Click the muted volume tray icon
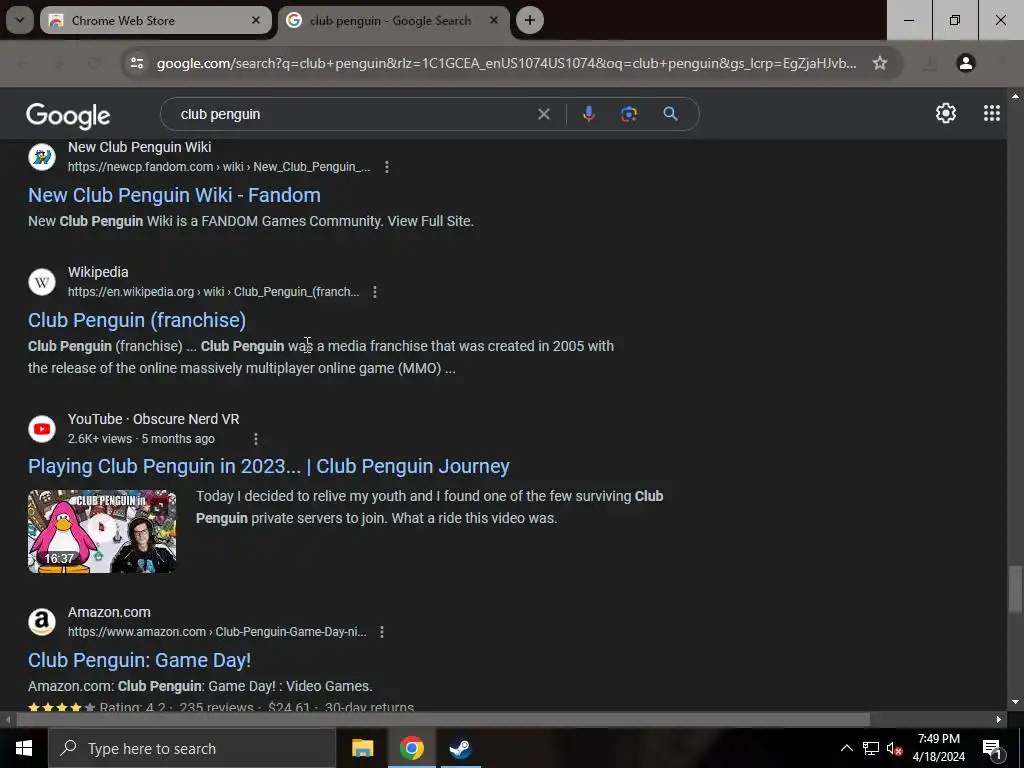1024x768 pixels. [x=894, y=748]
